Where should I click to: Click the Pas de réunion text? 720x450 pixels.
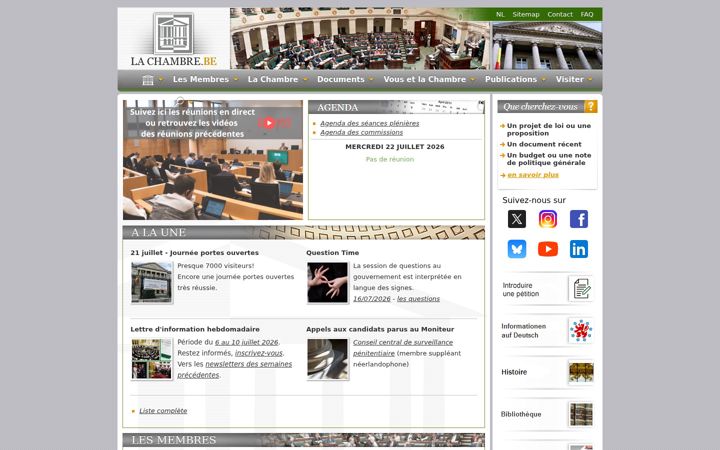click(x=390, y=159)
